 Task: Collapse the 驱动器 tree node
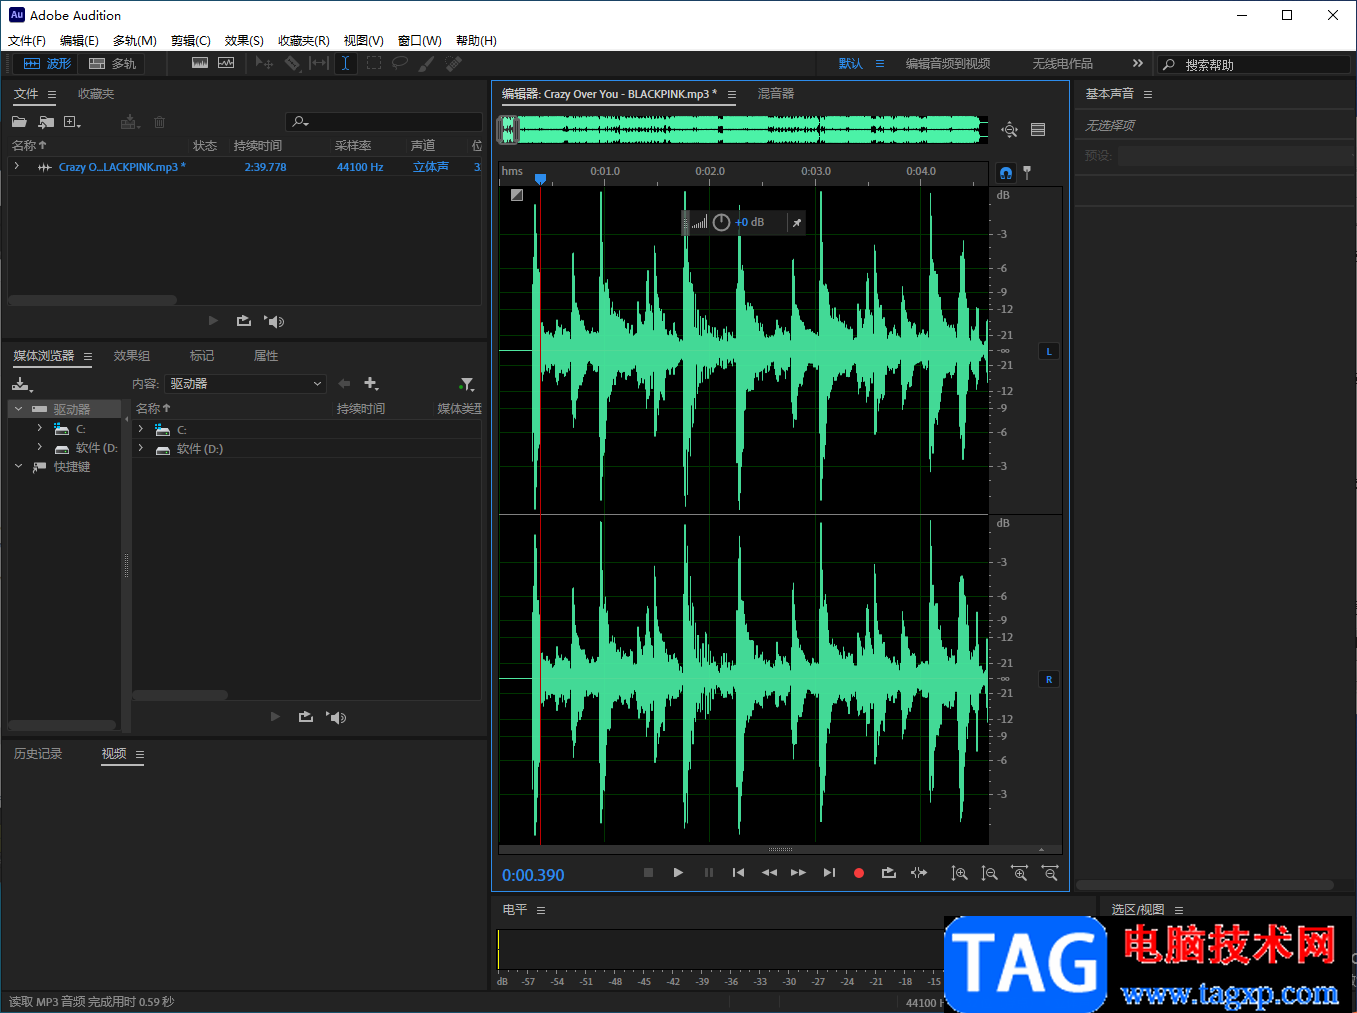18,409
